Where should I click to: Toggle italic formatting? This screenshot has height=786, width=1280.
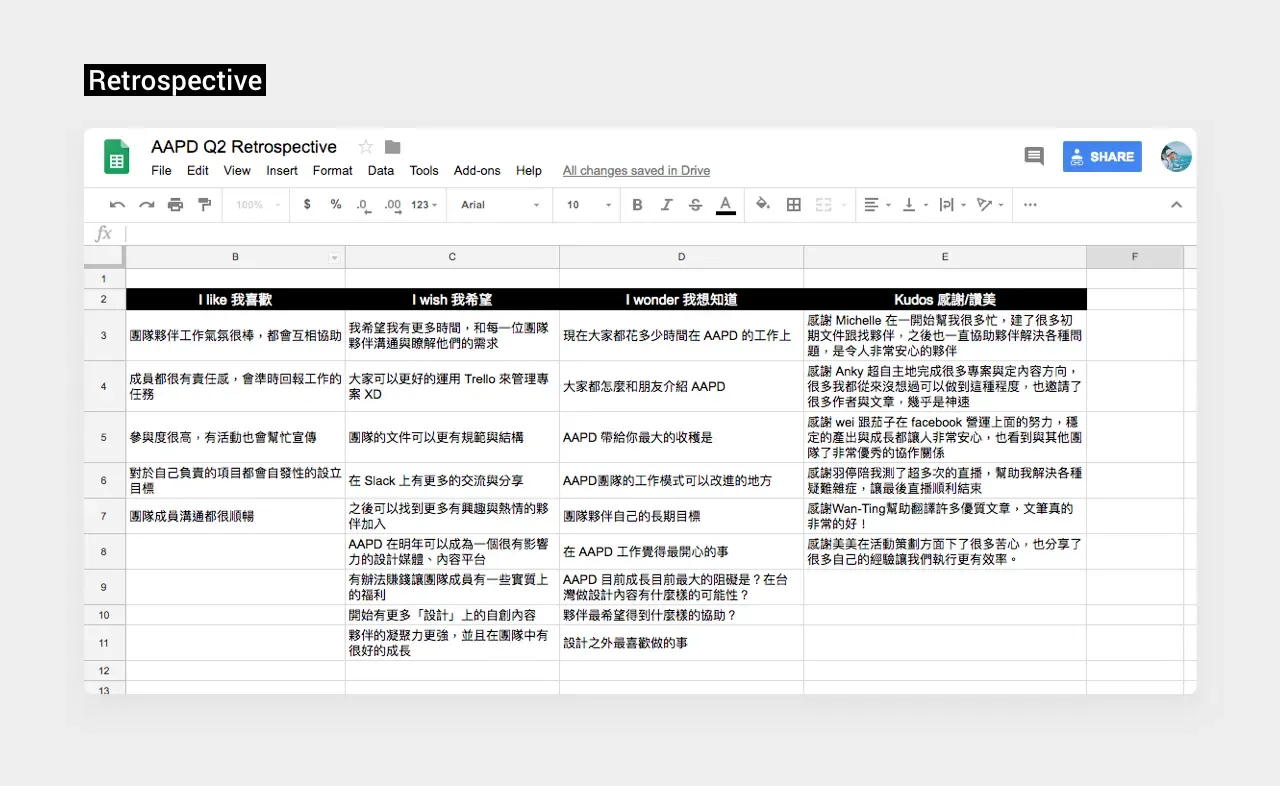coord(667,205)
